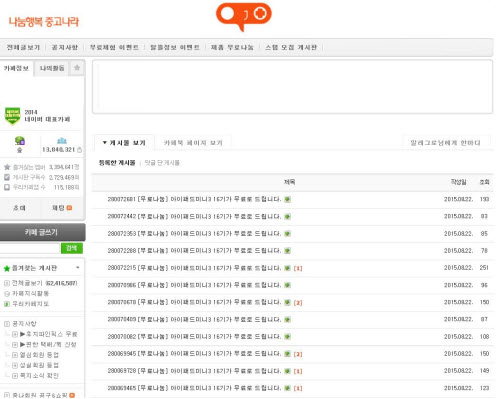500x399 pixels.
Task: Click the orange badge in bottom sidebar row
Action: click(72, 395)
